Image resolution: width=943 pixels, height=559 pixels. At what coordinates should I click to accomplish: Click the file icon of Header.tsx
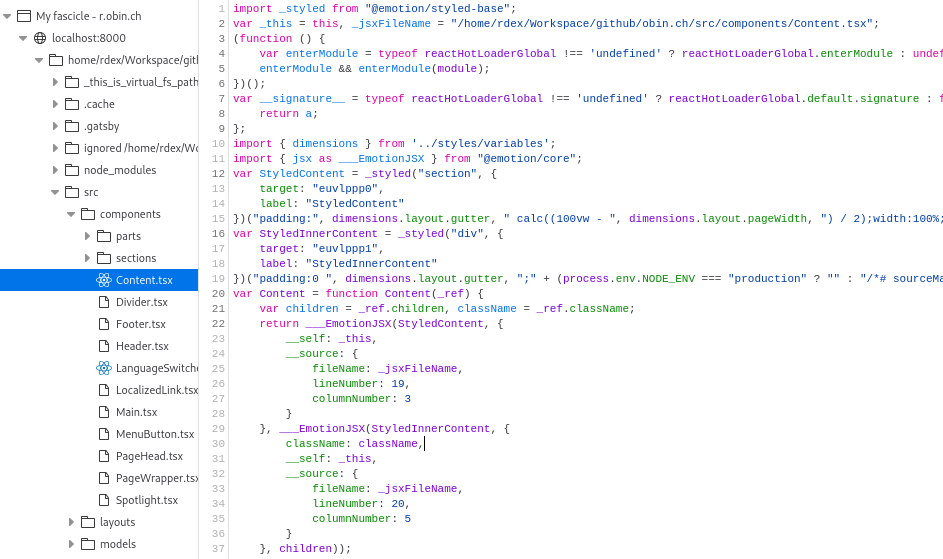click(104, 346)
